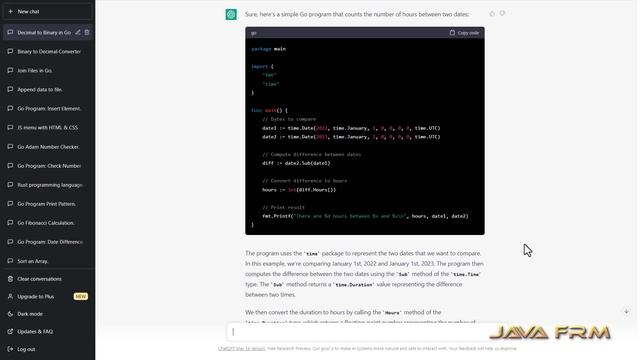Screen dimensions: 640x360
Task: Click the '// Dates to compare' comment line
Action: pos(289,119)
